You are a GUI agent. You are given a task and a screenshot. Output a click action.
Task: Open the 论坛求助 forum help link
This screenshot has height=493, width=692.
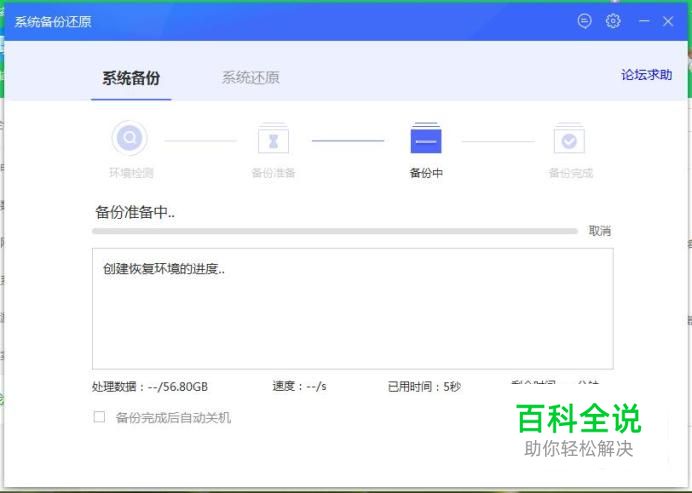[647, 75]
